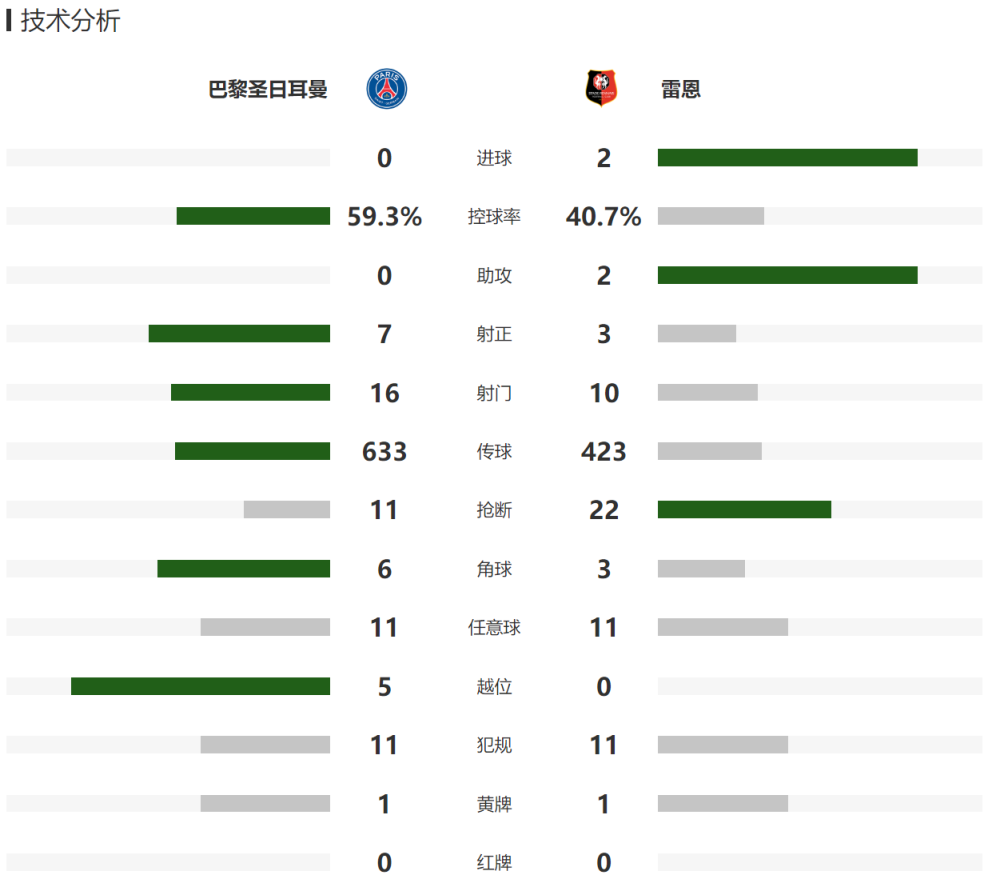Click the green PSG possession bar

pos(253,216)
